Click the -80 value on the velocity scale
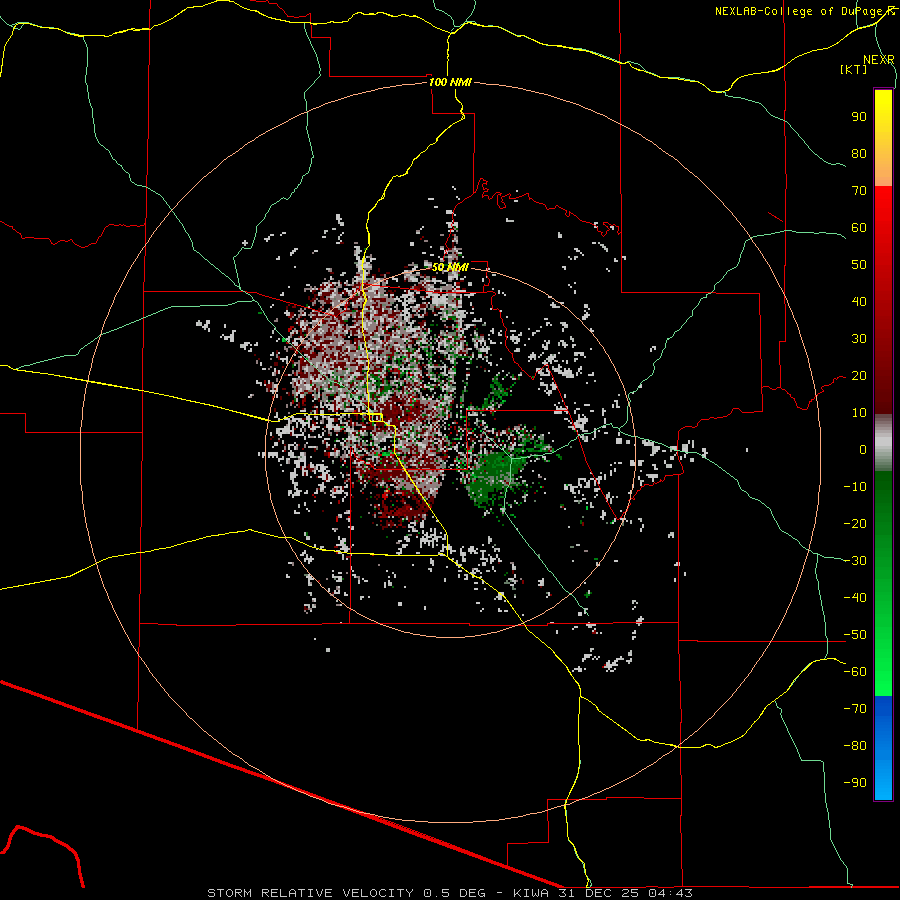The height and width of the screenshot is (900, 900). (855, 746)
